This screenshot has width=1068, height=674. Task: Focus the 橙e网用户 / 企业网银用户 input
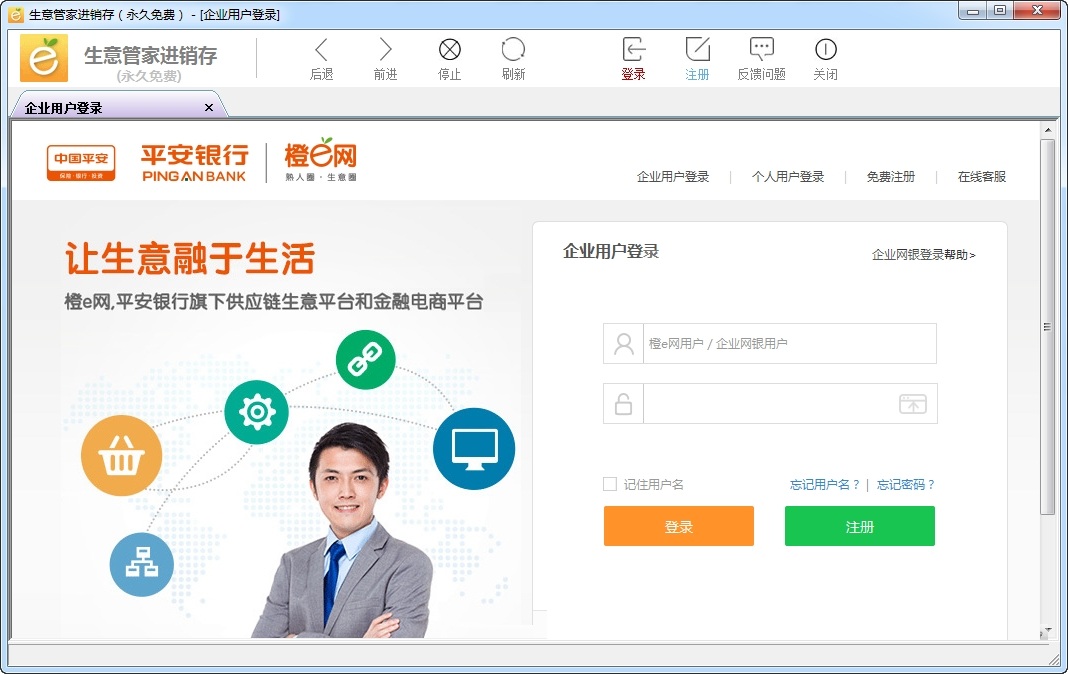[789, 343]
